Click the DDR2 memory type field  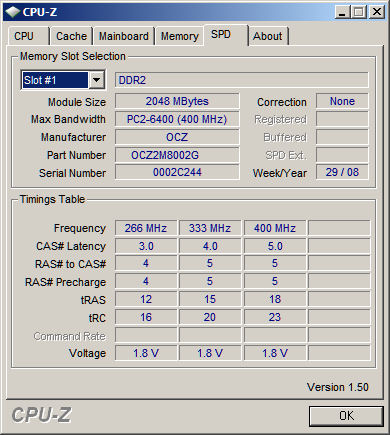[242, 80]
